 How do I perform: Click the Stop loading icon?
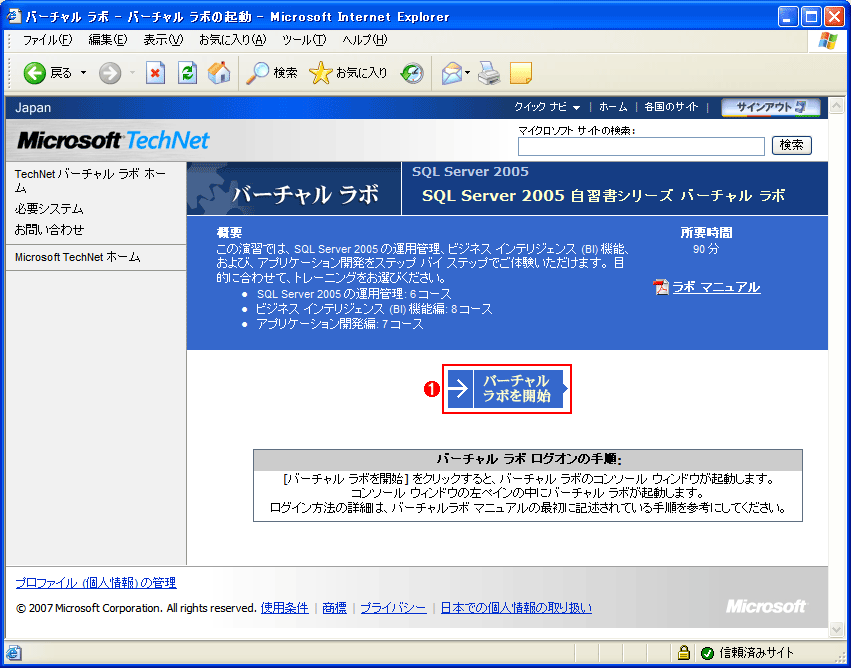(155, 73)
